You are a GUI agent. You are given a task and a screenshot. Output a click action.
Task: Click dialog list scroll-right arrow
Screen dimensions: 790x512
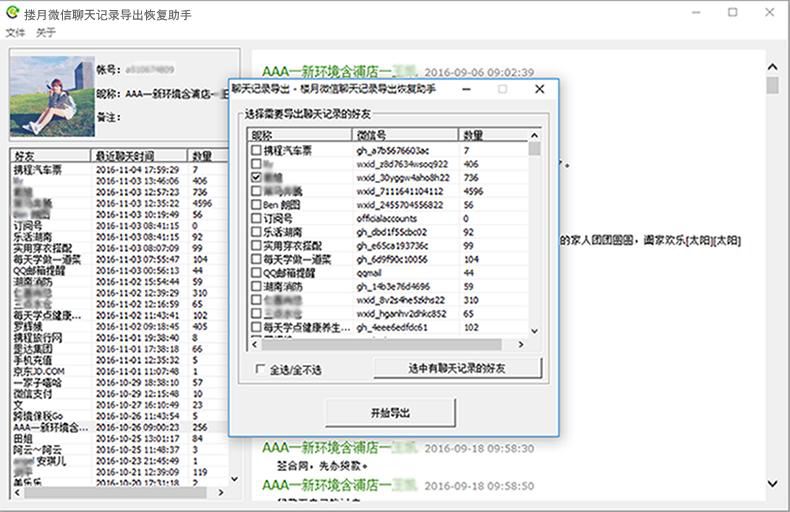click(521, 344)
